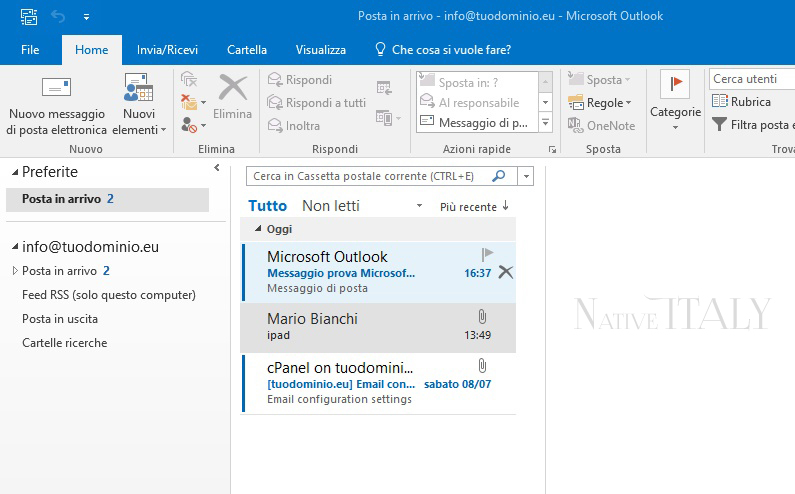Image resolution: width=795 pixels, height=494 pixels.
Task: Click the magnifier search icon
Action: [x=499, y=176]
